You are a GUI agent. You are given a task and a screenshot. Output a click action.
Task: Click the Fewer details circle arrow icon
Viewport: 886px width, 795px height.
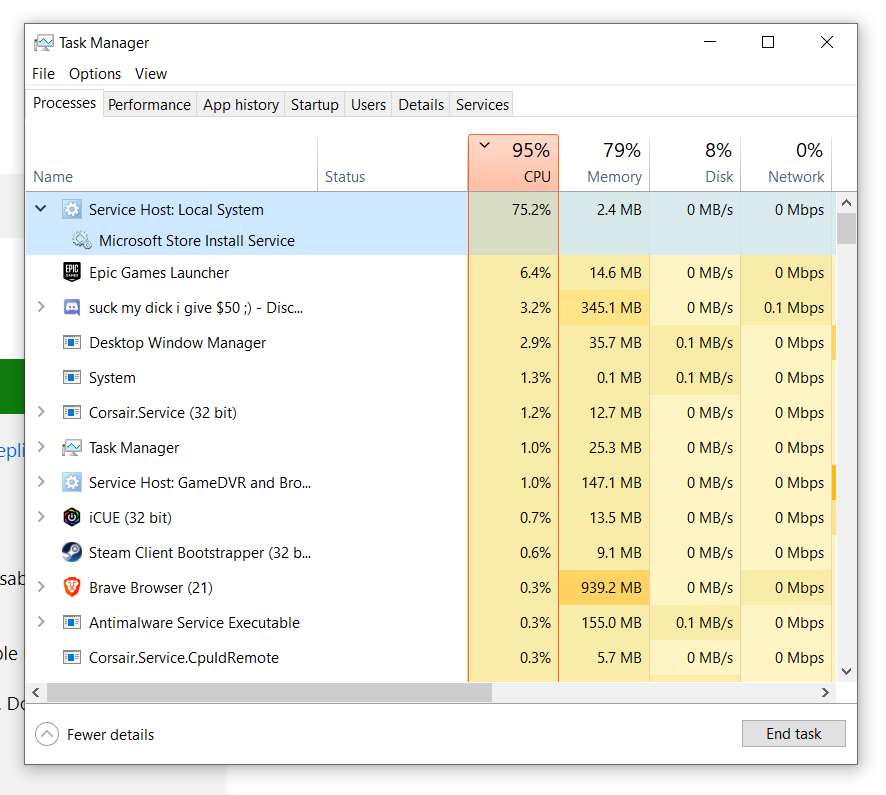pyautogui.click(x=47, y=735)
